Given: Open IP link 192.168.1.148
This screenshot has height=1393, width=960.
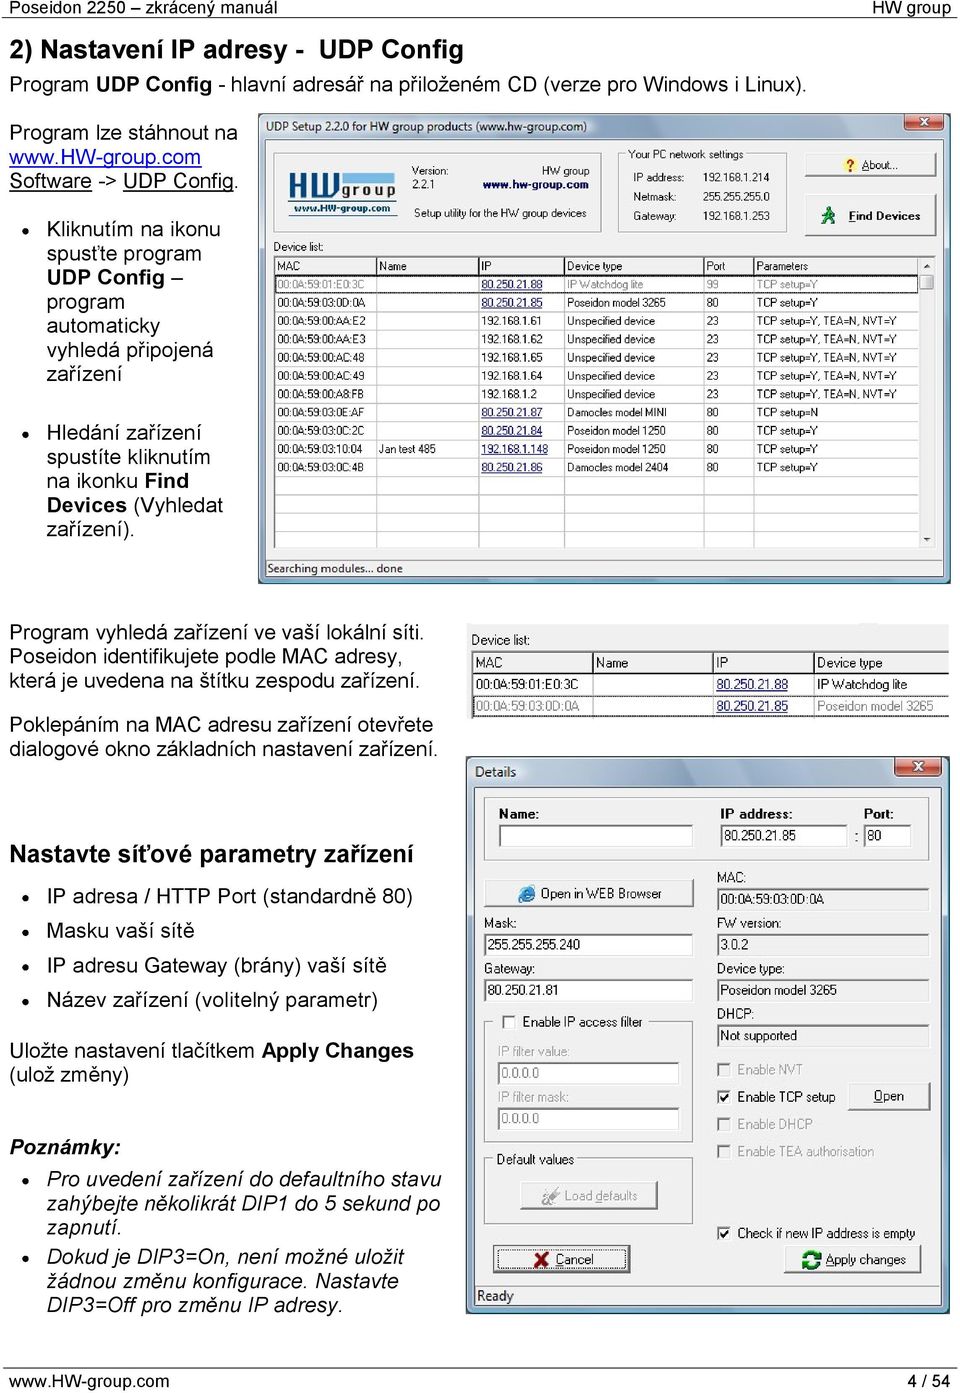Looking at the screenshot, I should click(x=514, y=449).
